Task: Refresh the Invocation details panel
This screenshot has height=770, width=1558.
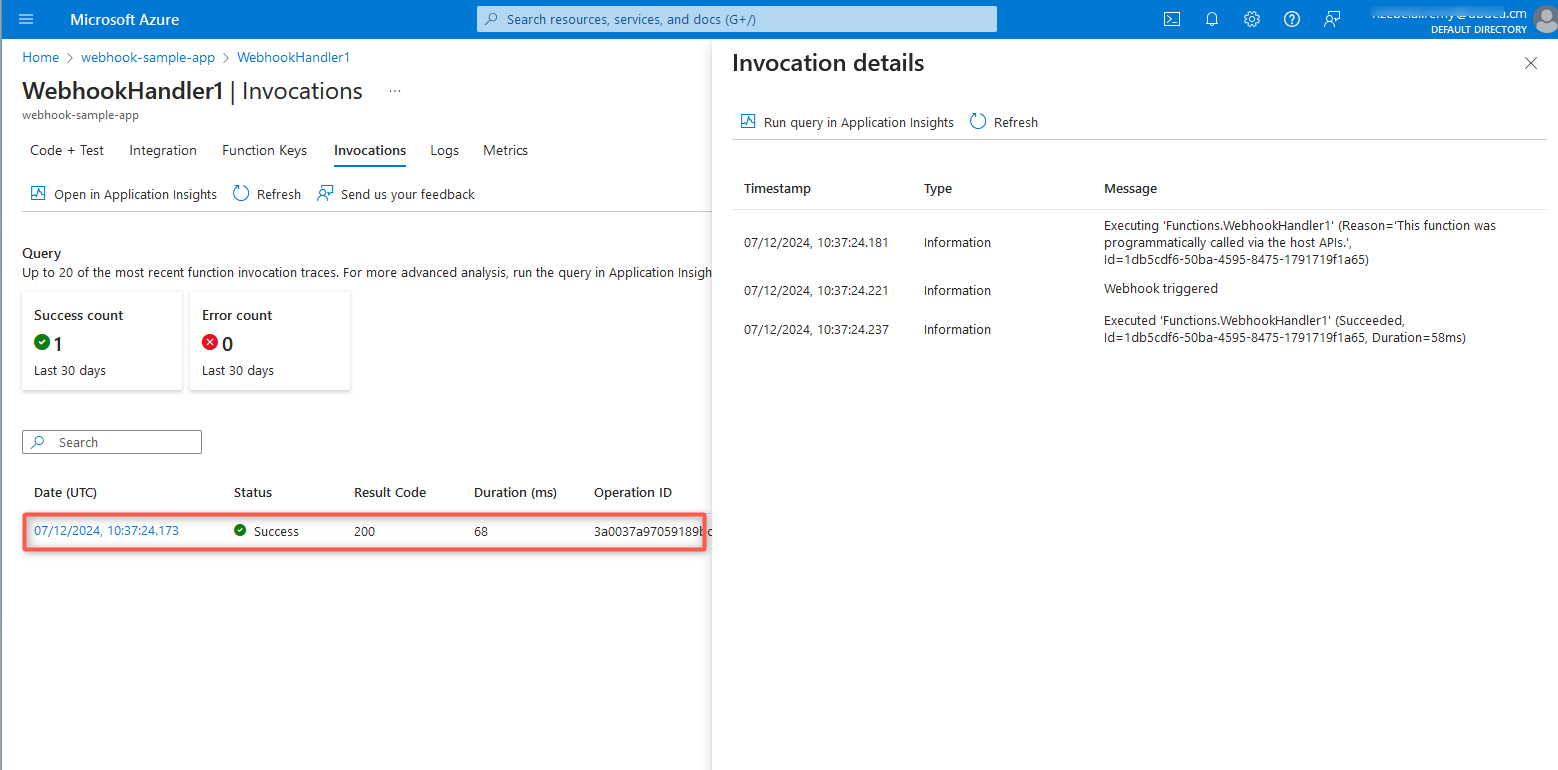Action: (x=1003, y=121)
